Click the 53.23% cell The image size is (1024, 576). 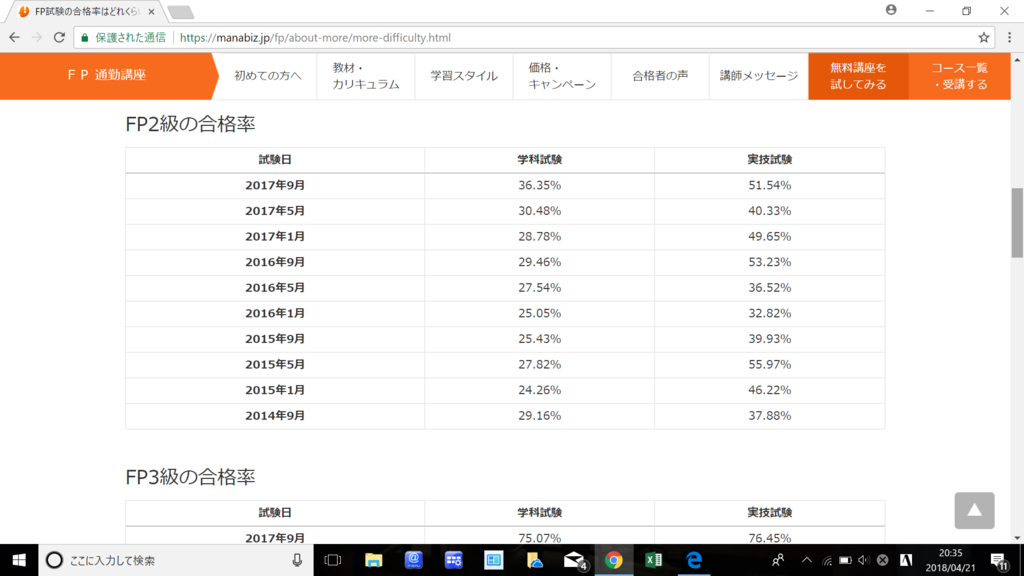point(769,262)
